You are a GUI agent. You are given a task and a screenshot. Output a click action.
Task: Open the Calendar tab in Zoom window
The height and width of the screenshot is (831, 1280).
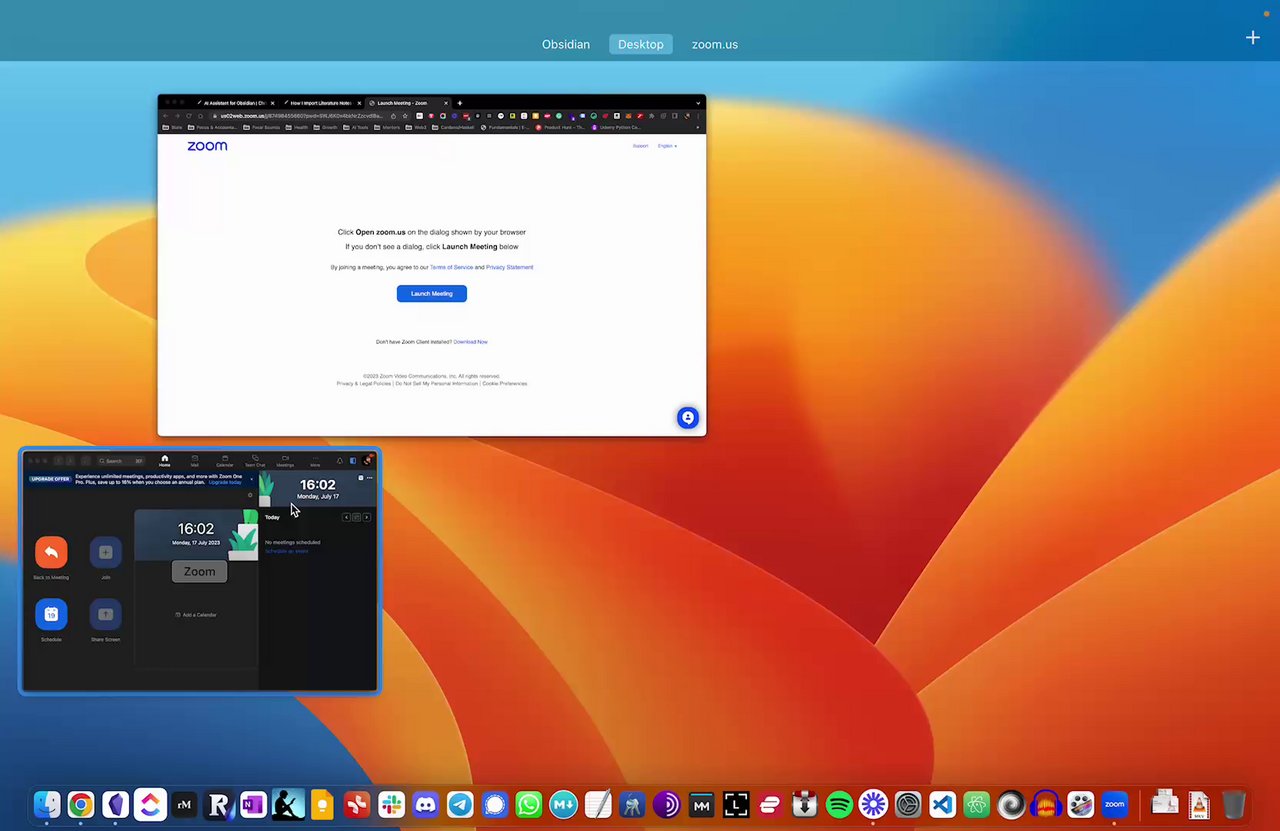(x=225, y=461)
